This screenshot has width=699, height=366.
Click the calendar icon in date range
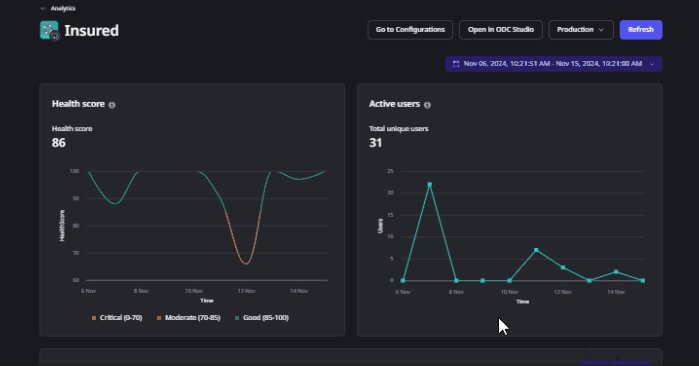[x=456, y=64]
